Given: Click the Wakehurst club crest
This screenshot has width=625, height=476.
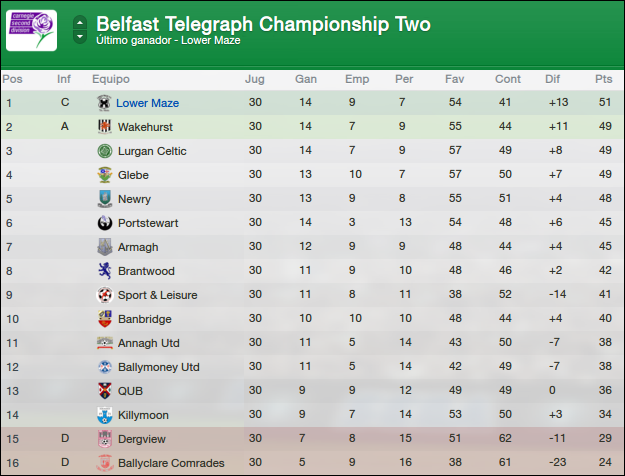Looking at the screenshot, I should (104, 126).
